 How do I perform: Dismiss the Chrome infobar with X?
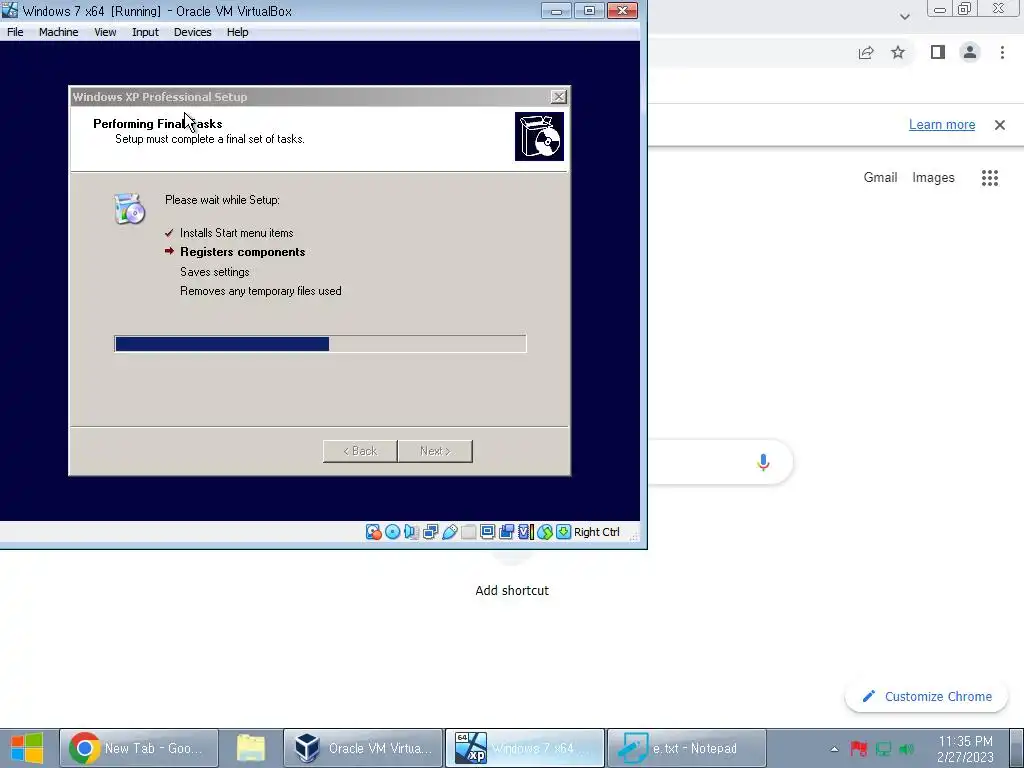point(1000,125)
